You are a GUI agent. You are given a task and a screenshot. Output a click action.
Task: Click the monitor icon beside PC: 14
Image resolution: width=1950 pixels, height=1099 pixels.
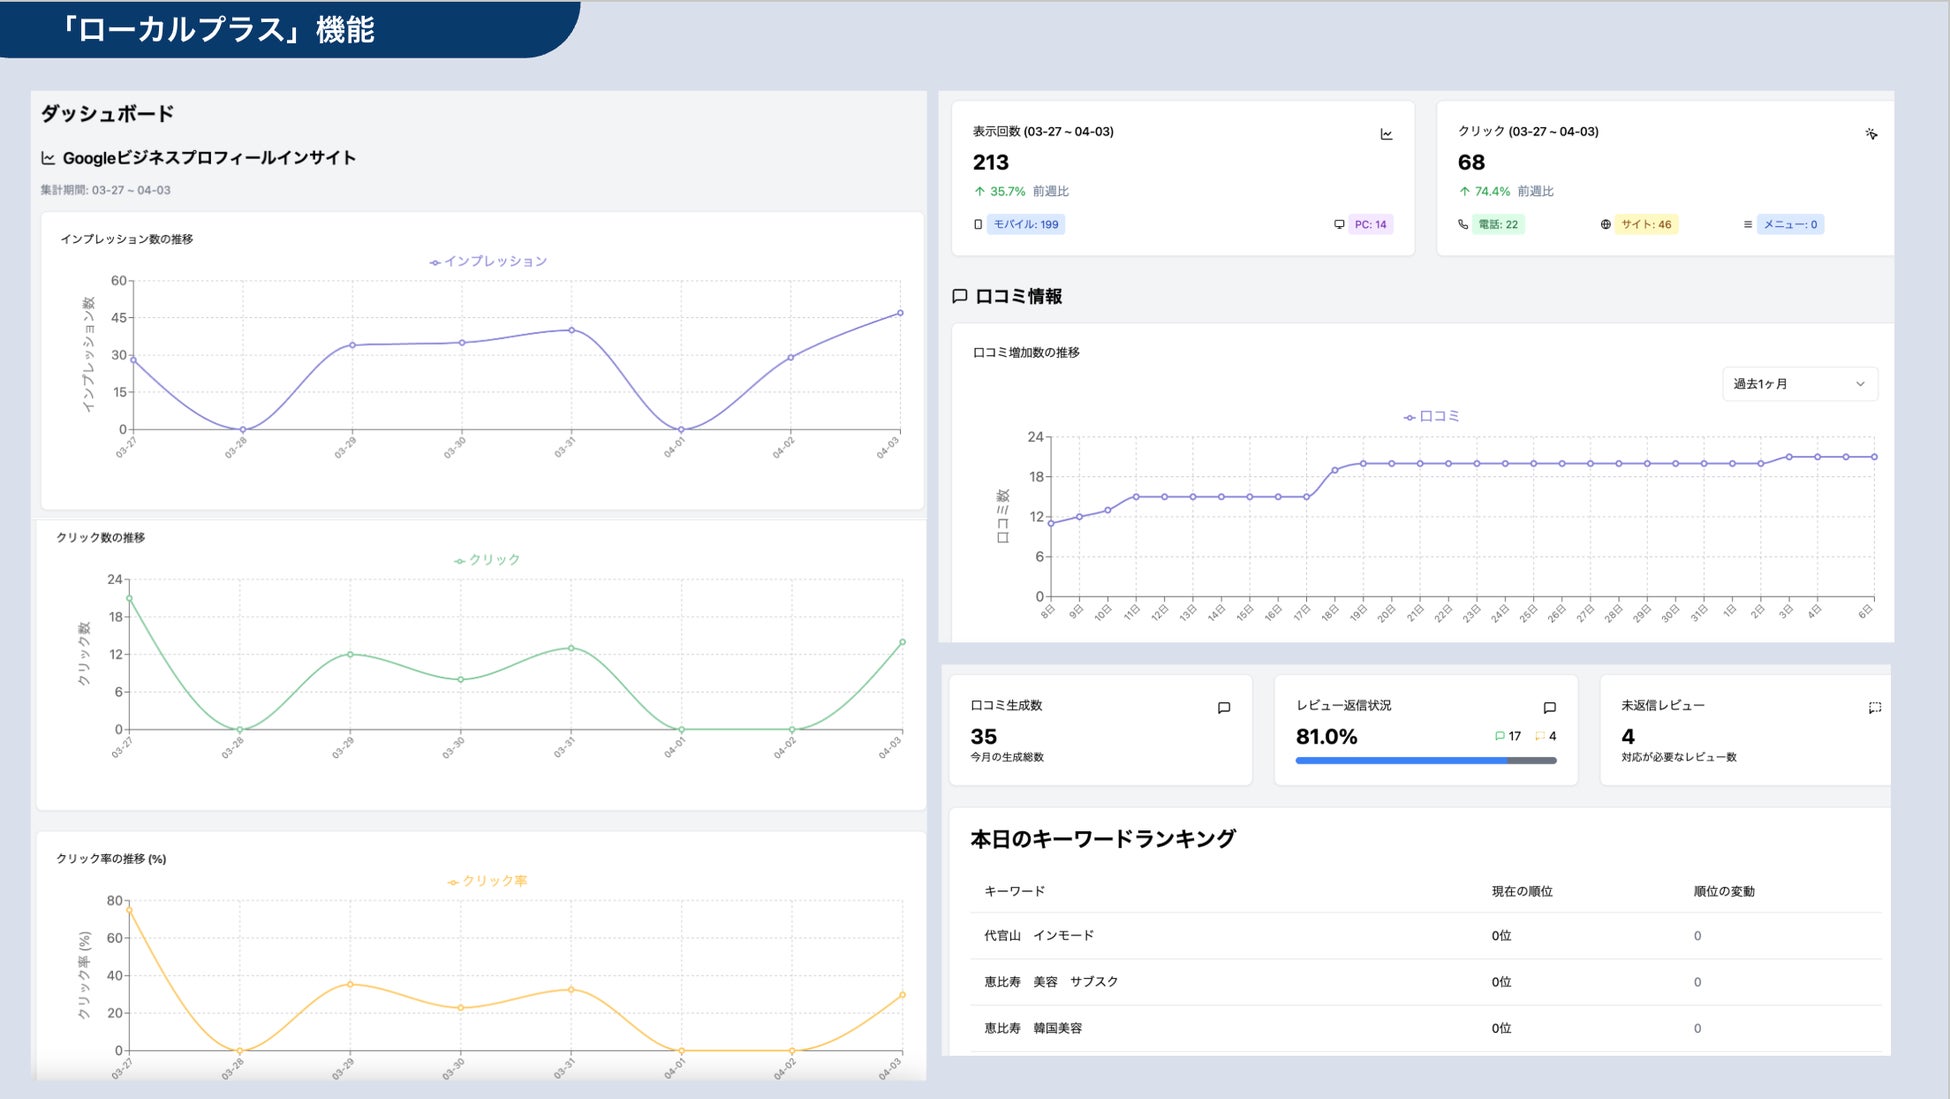pyautogui.click(x=1339, y=225)
